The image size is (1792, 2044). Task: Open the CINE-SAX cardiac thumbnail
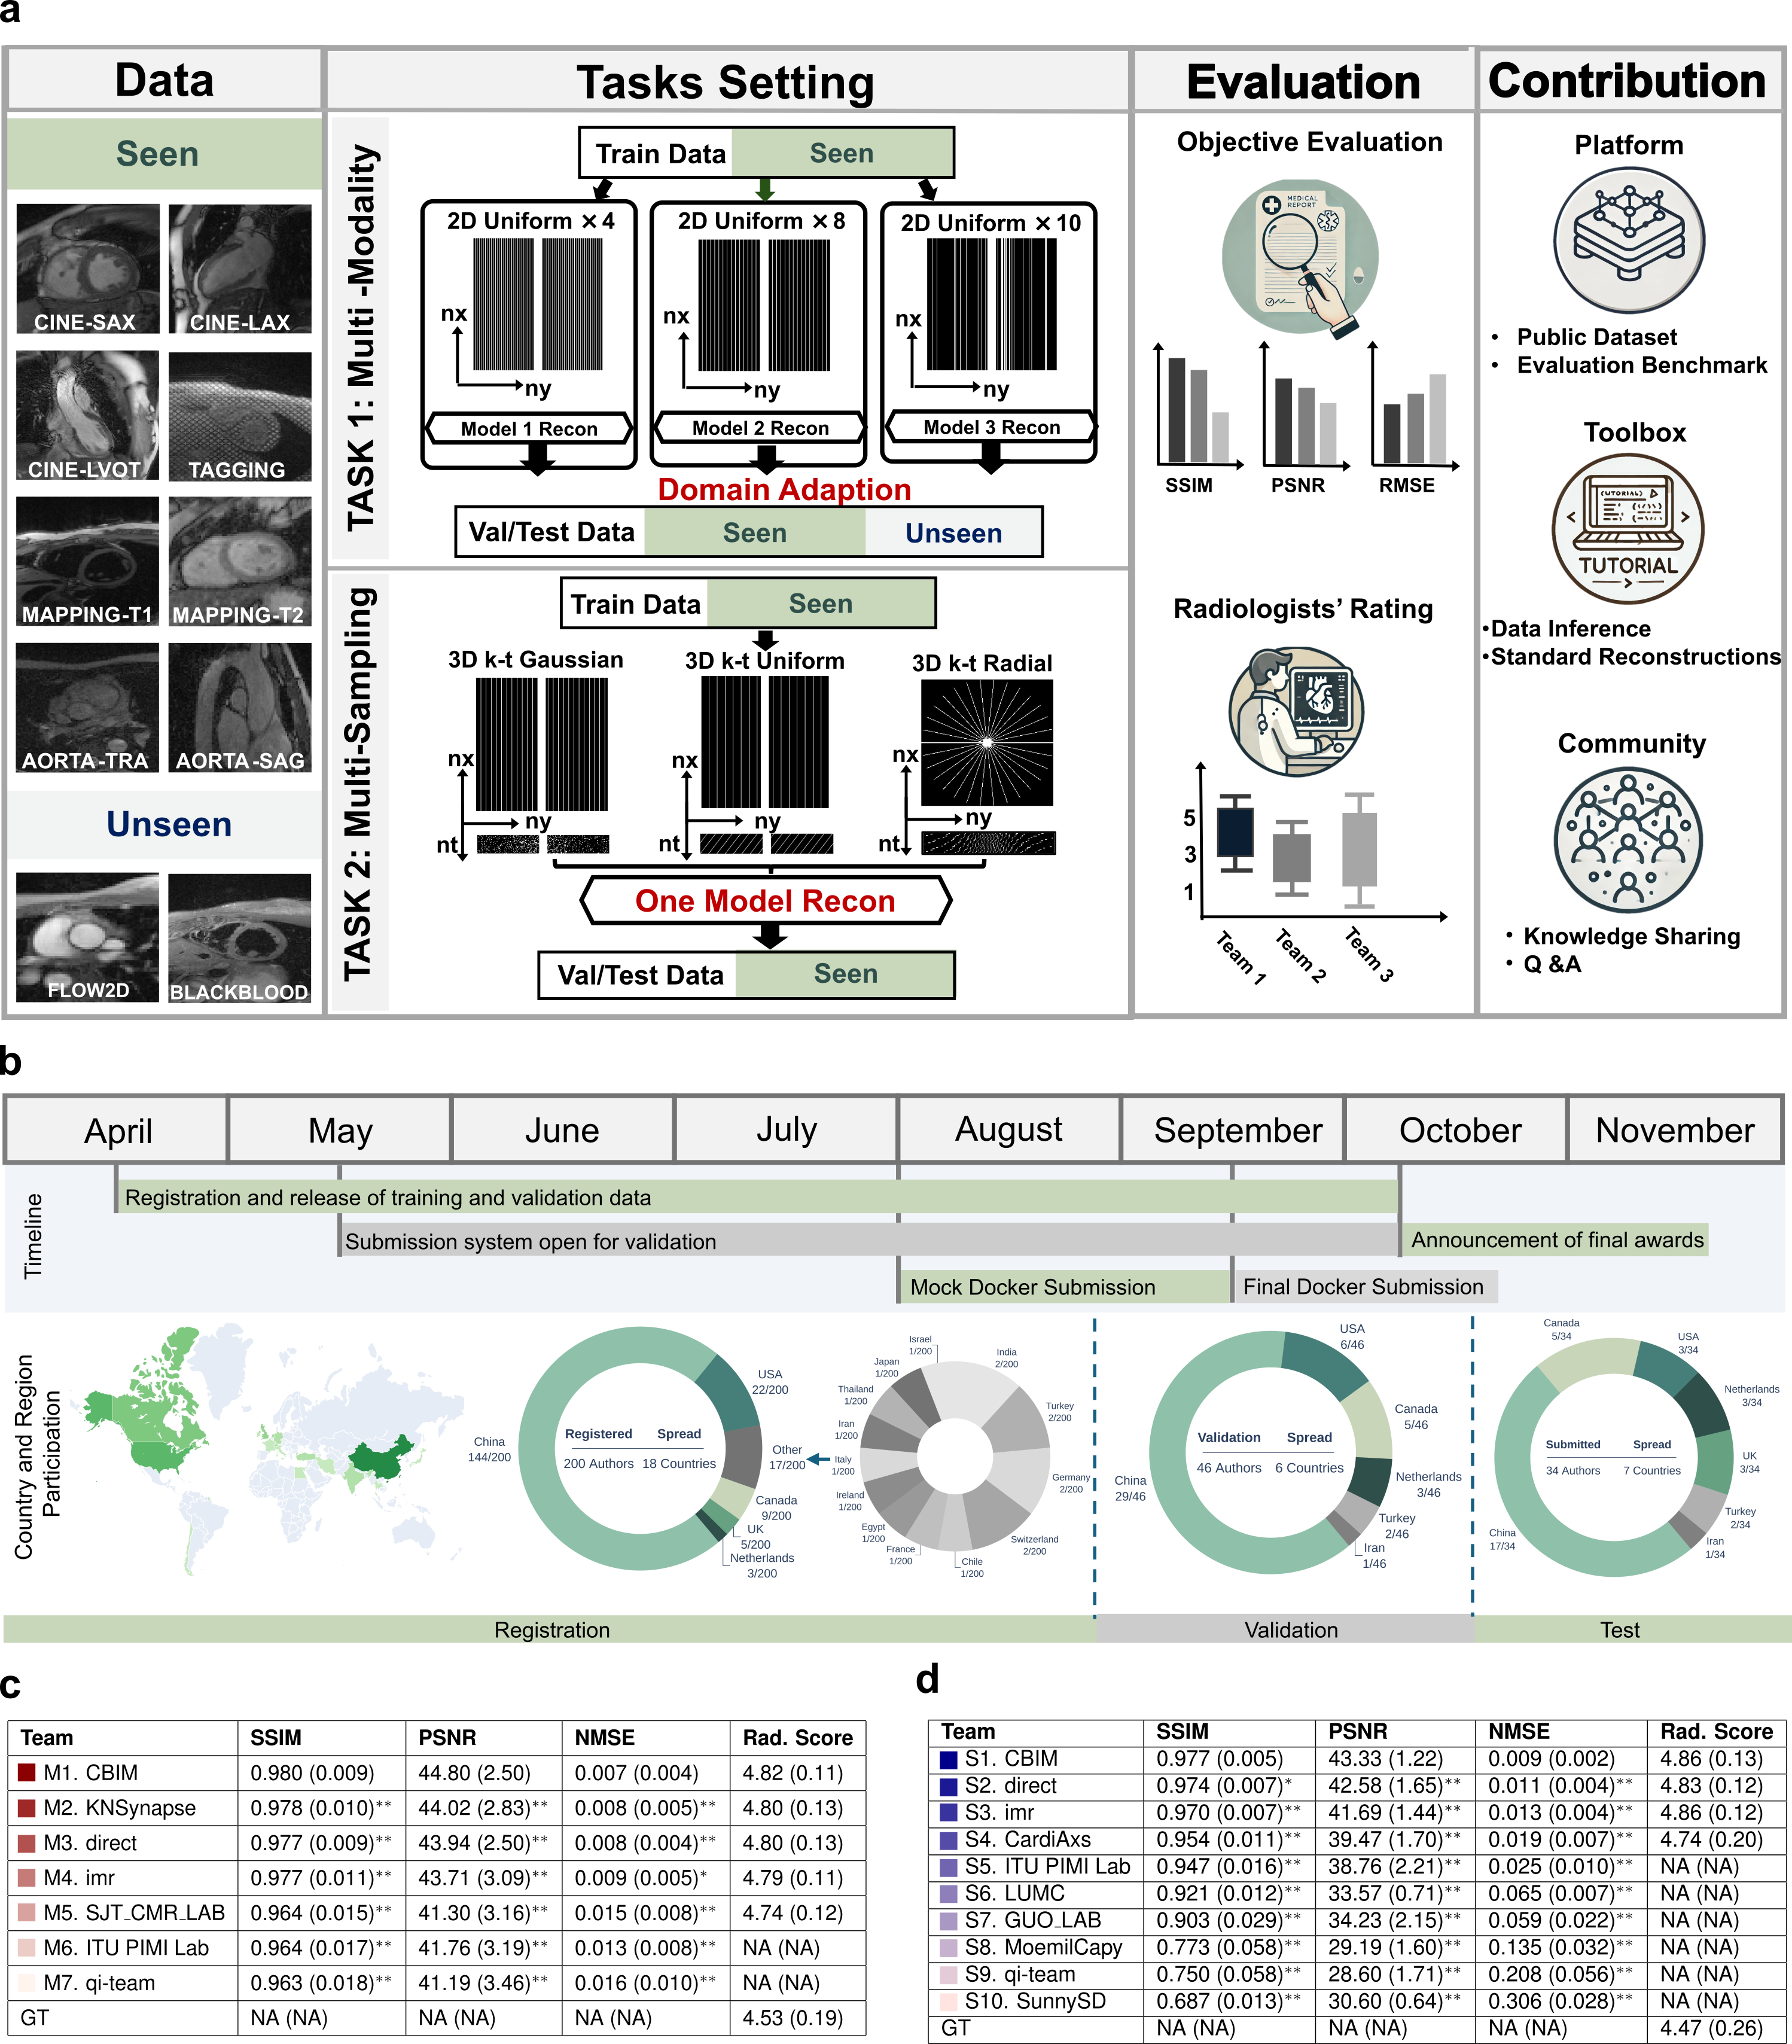click(x=87, y=268)
